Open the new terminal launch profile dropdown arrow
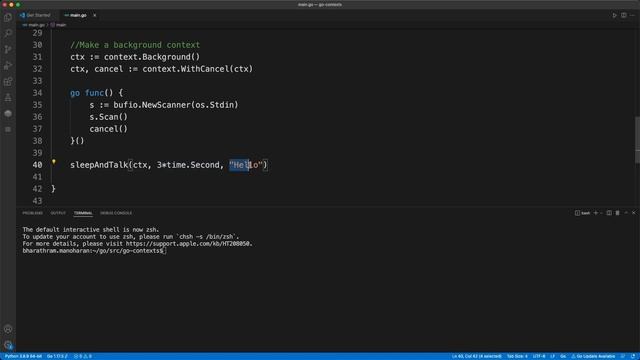 (601, 213)
